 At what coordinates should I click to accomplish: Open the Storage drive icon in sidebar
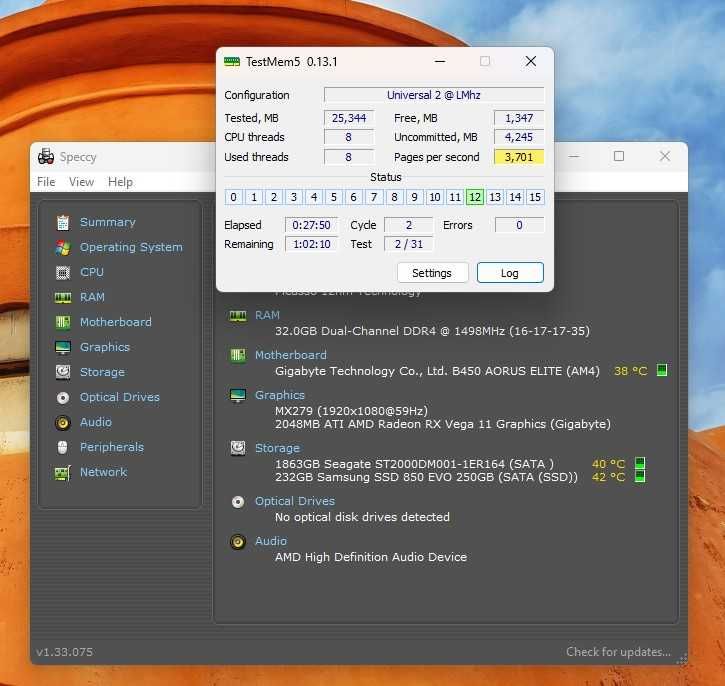(x=63, y=372)
